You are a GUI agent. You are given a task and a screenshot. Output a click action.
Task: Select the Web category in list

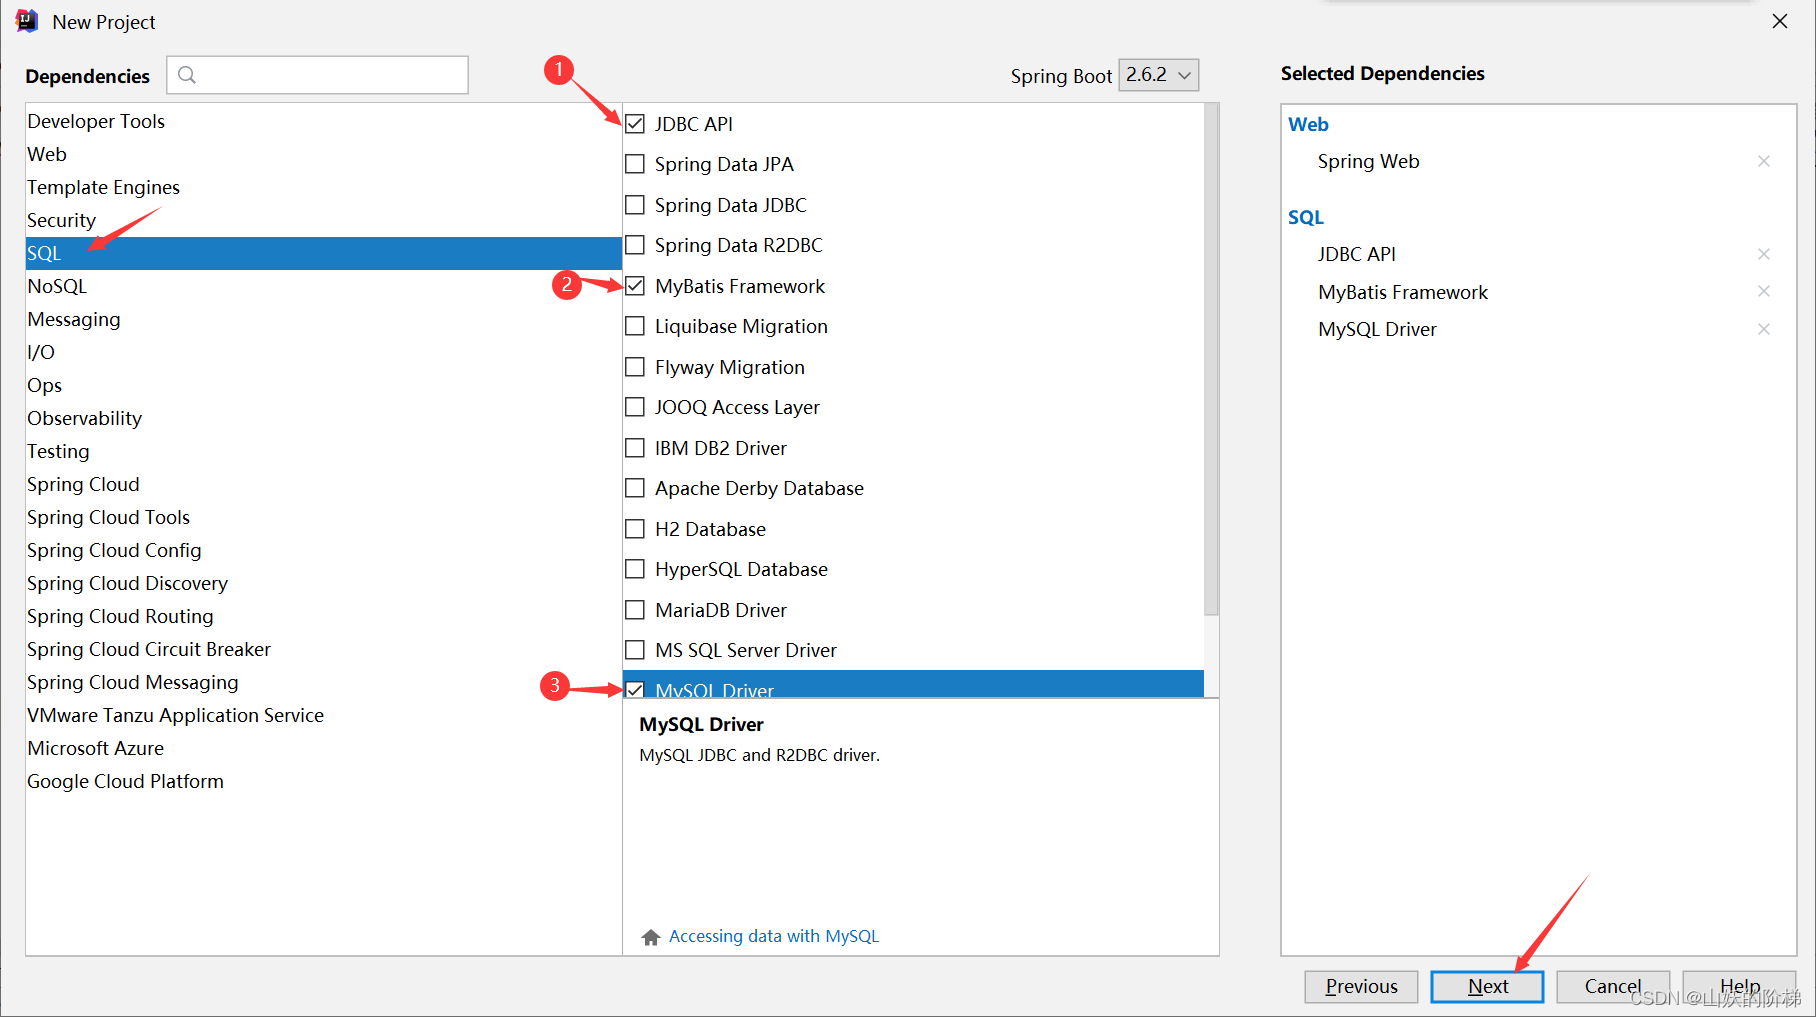pyautogui.click(x=323, y=154)
